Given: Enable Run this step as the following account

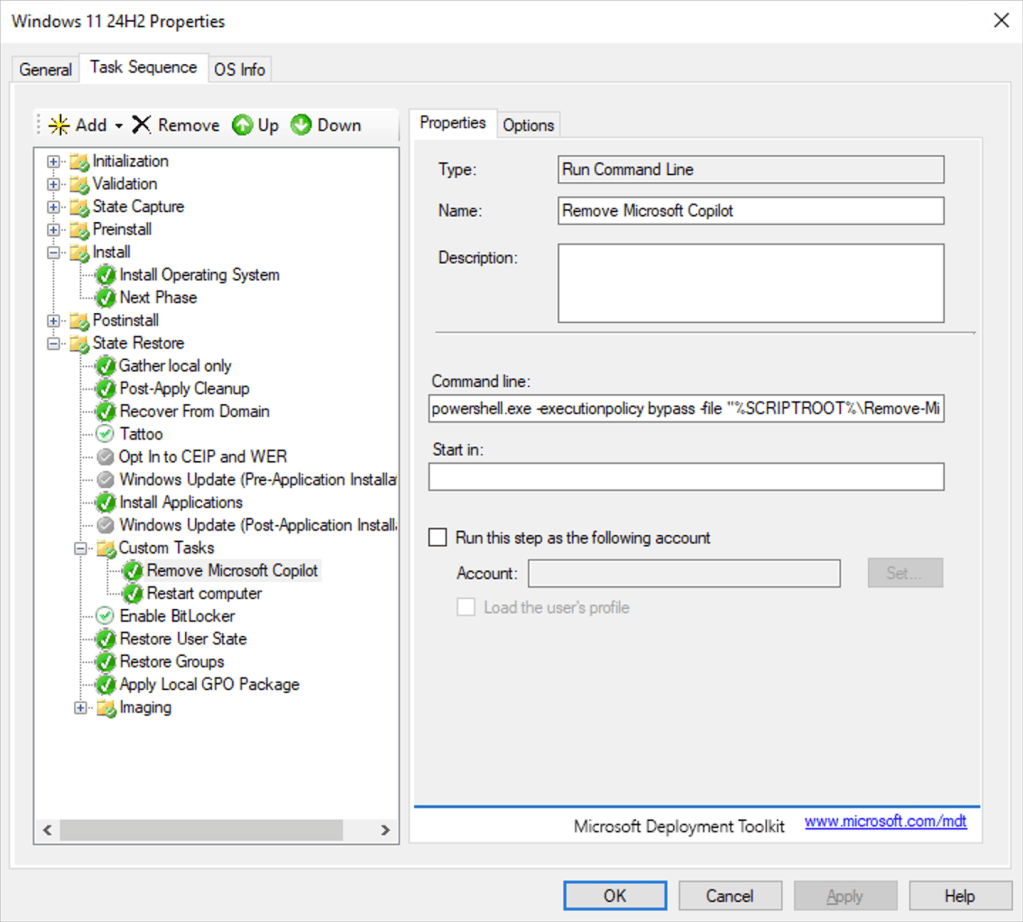Looking at the screenshot, I should pyautogui.click(x=437, y=537).
